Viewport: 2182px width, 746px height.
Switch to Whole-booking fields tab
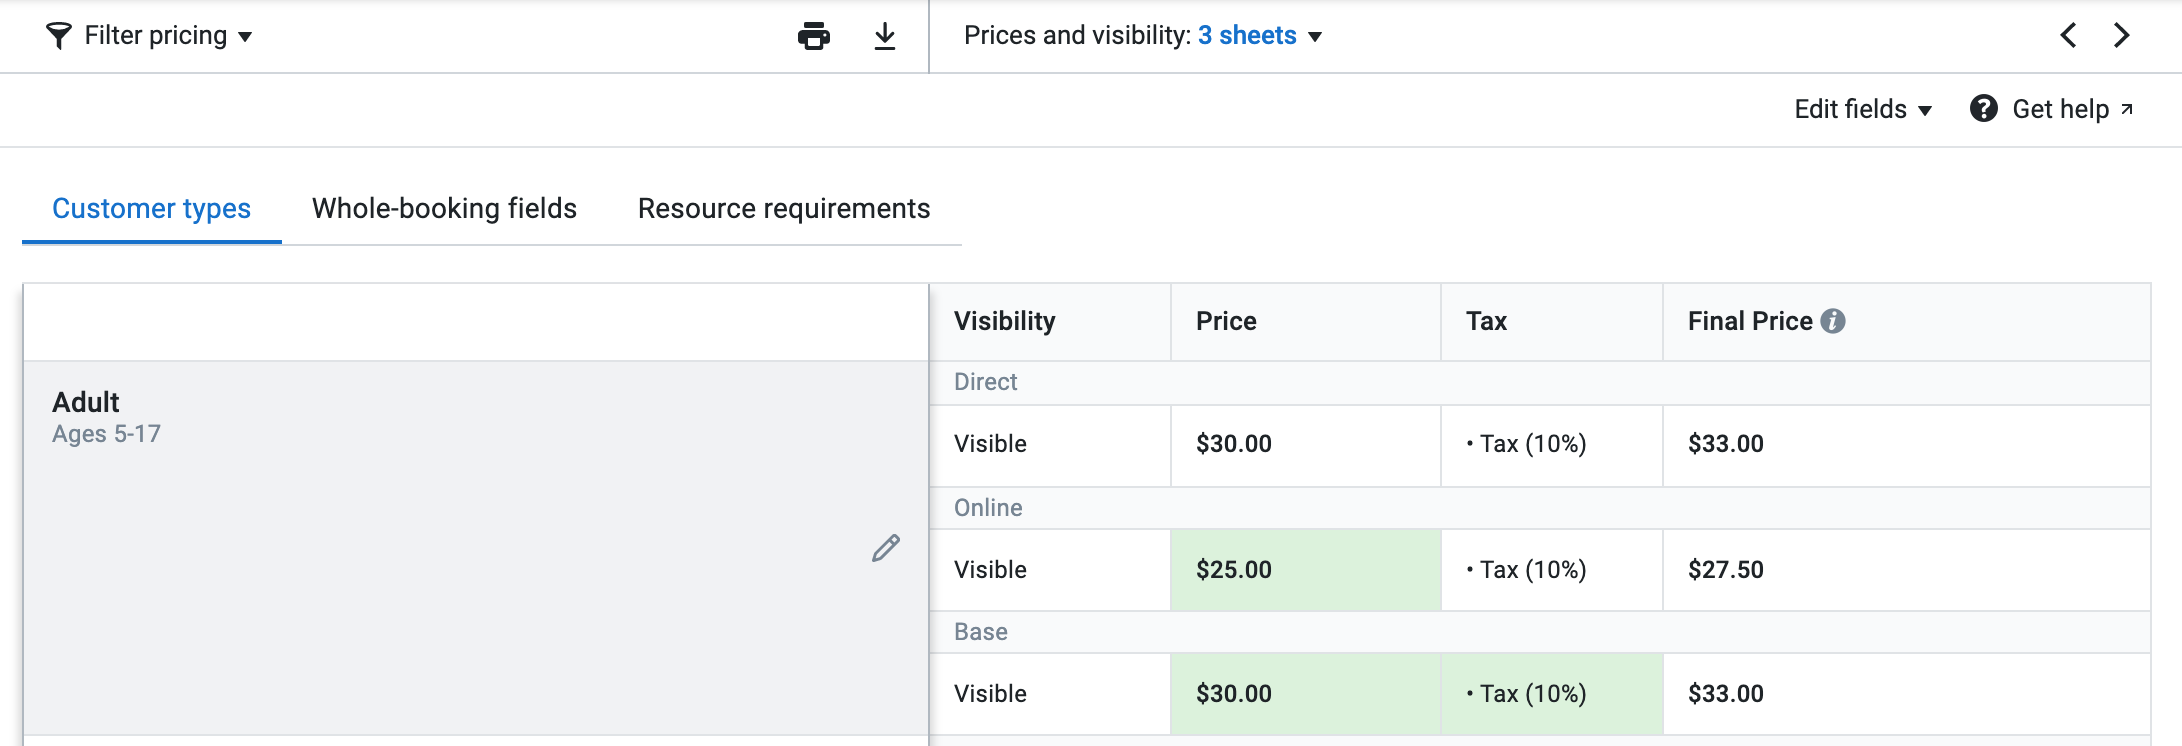coord(444,209)
